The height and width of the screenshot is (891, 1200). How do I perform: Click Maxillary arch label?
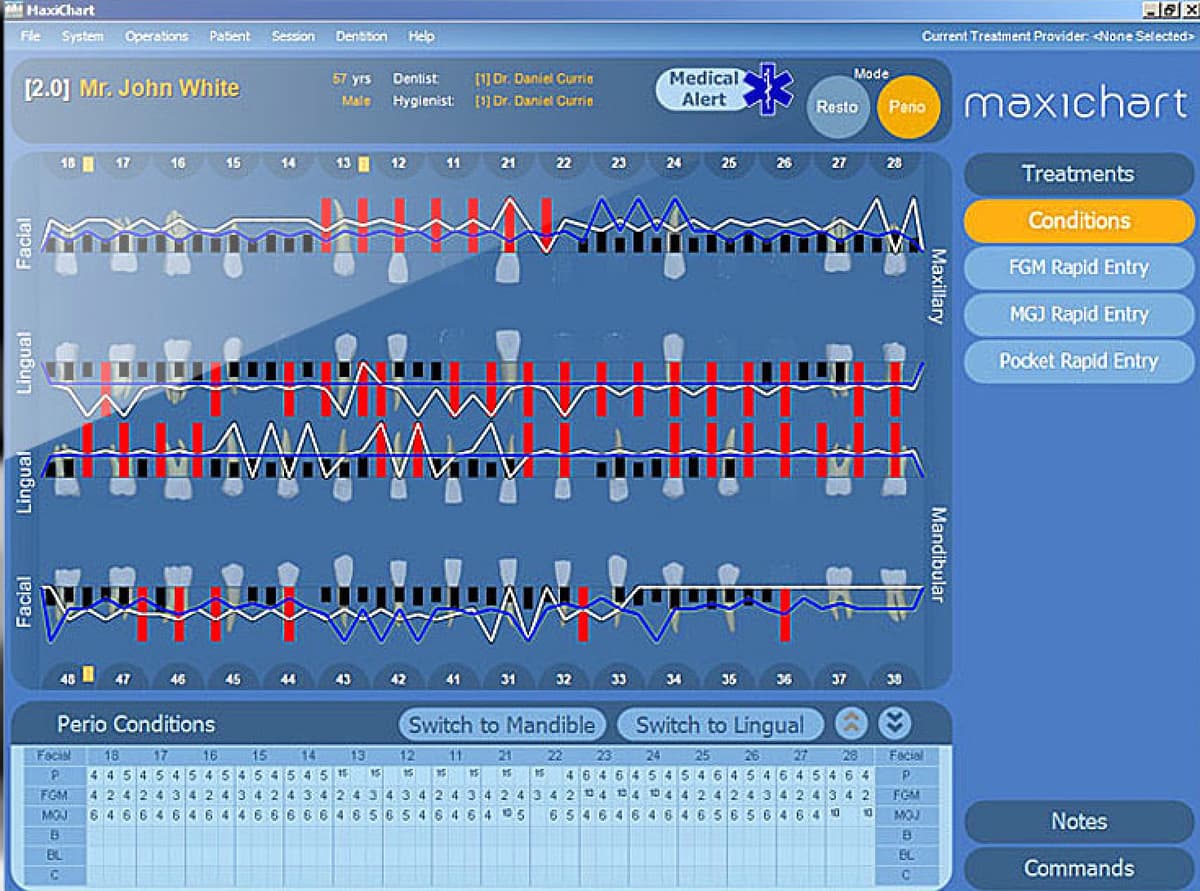(937, 286)
